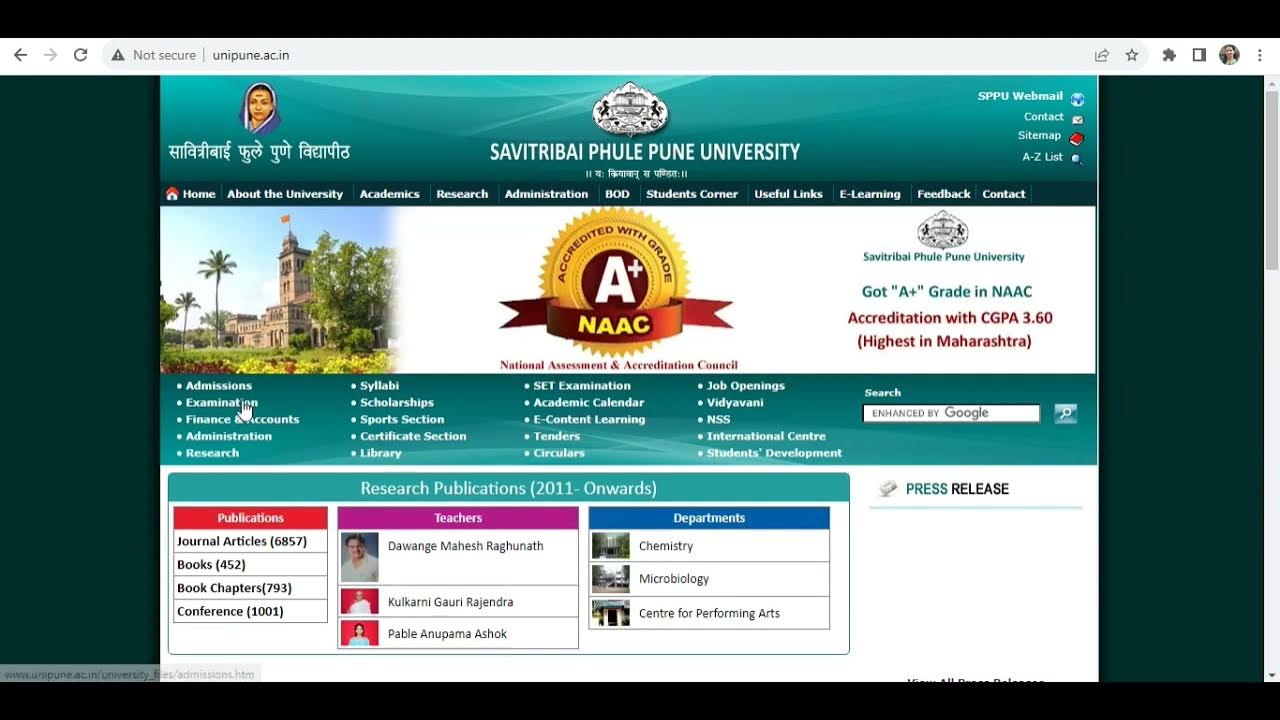Click Pable Anupama Ashok photo
The height and width of the screenshot is (720, 1280).
360,633
